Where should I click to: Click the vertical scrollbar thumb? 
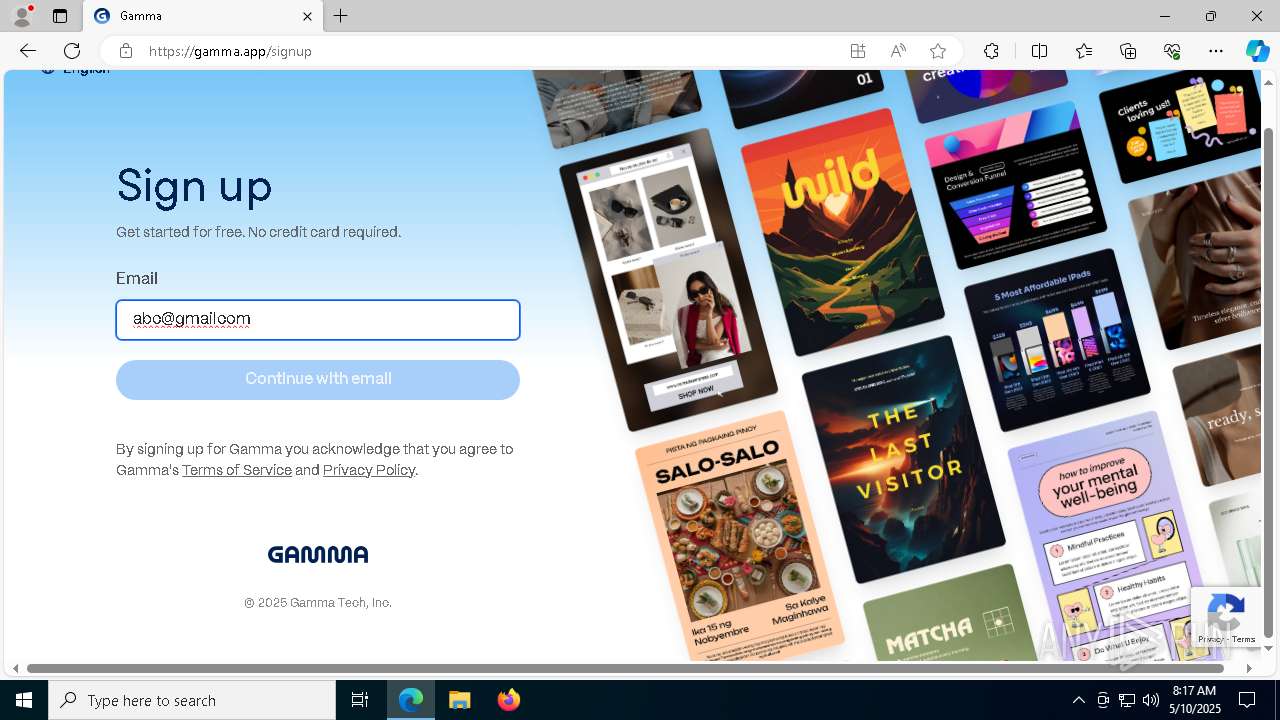point(1269,382)
